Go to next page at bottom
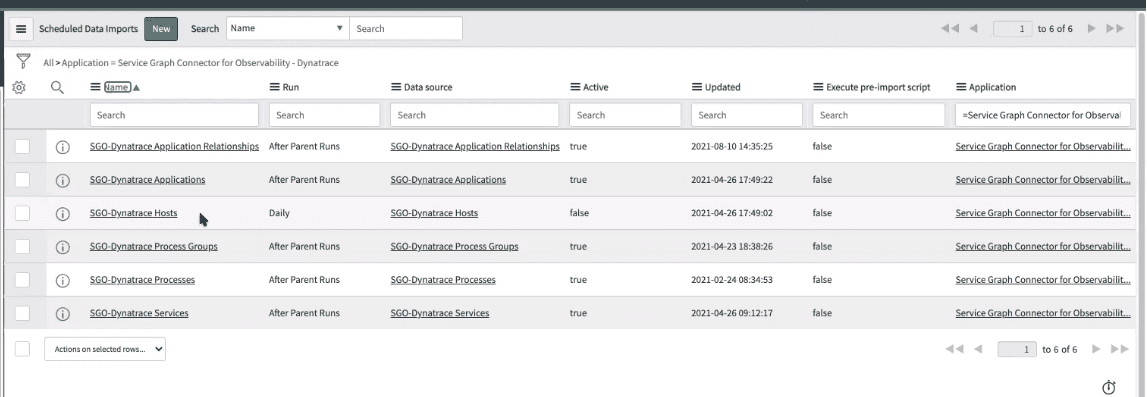This screenshot has height=397, width=1147. tap(1096, 349)
